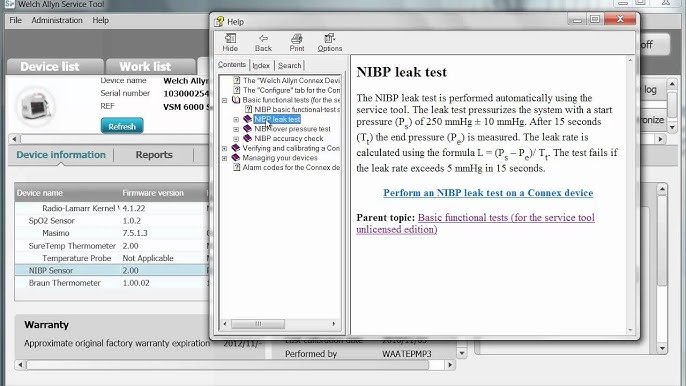Viewport: 686px width, 386px height.
Task: Minimize the Help window
Action: 578,19
